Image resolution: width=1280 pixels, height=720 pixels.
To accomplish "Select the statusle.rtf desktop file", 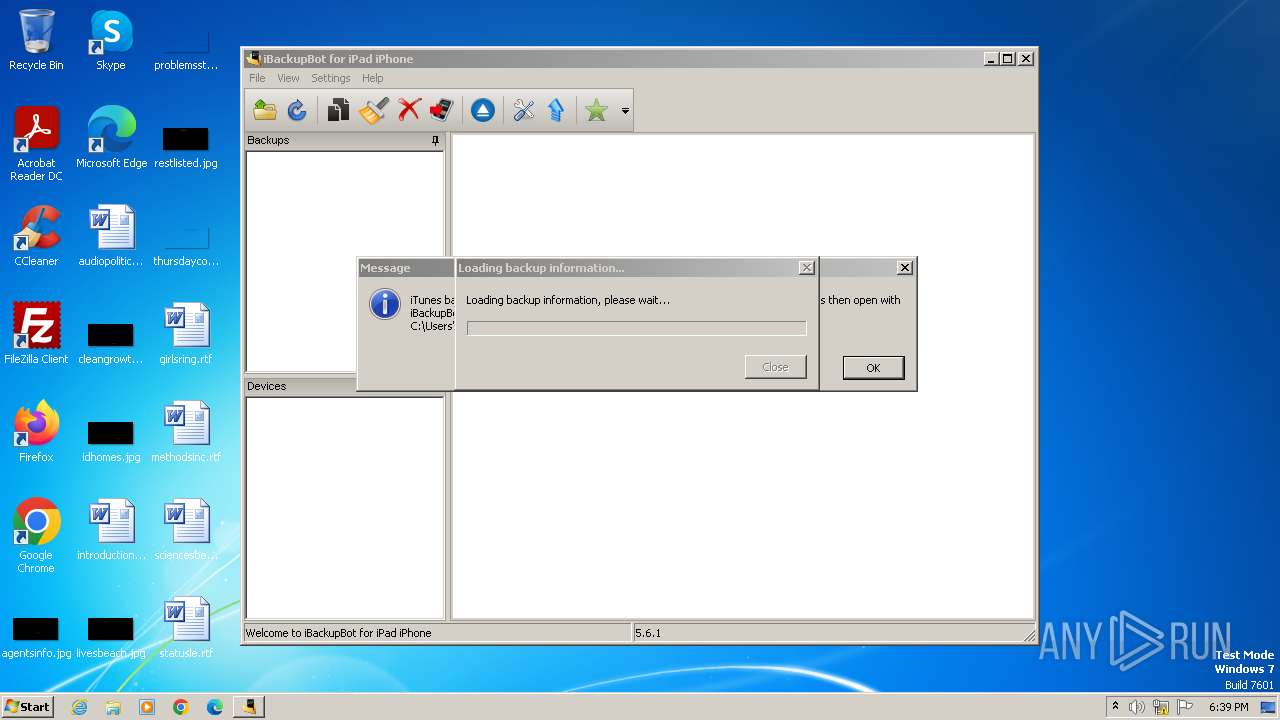I will [186, 628].
